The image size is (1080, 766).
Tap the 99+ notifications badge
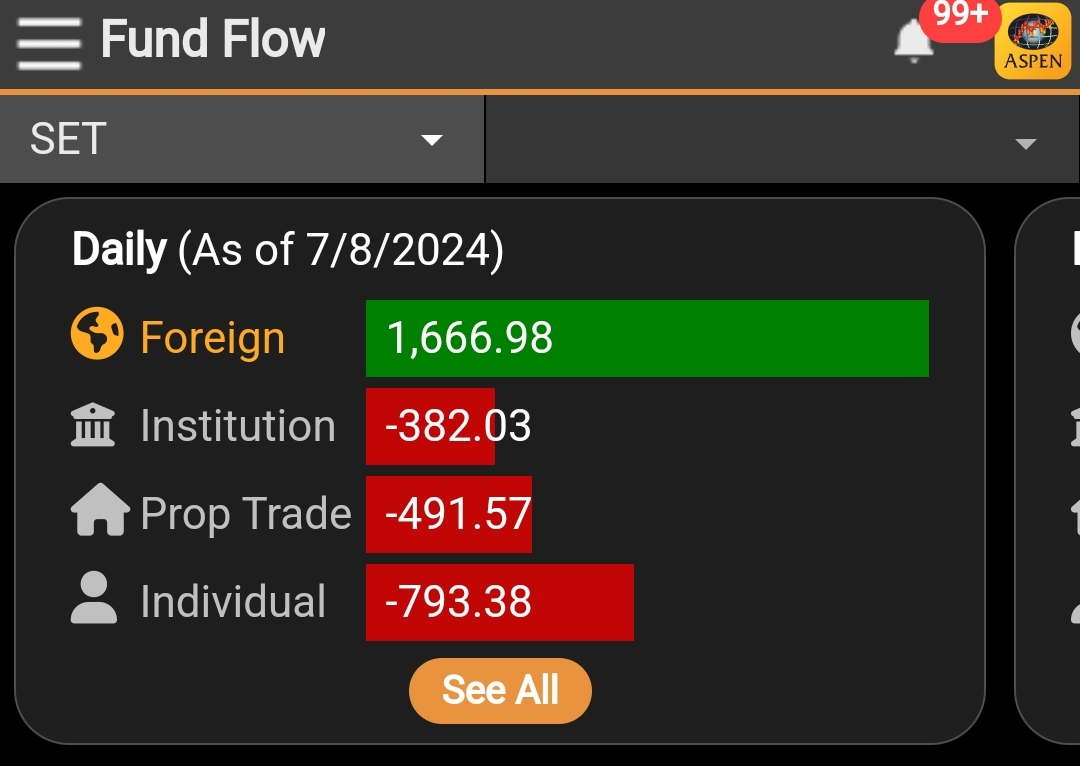click(x=960, y=16)
